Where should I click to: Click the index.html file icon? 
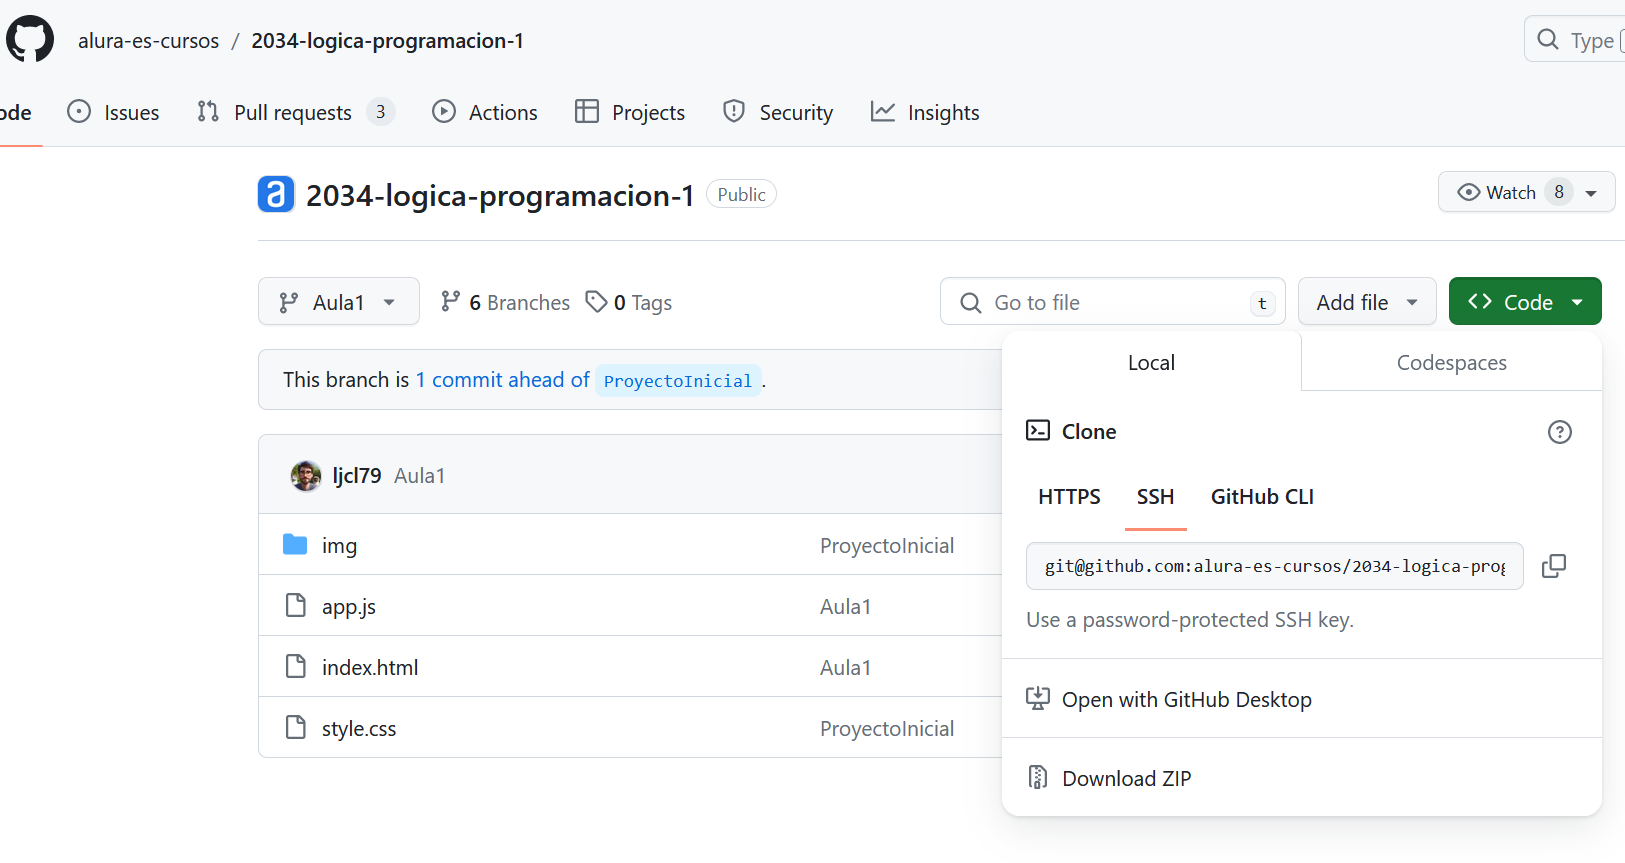tap(296, 666)
